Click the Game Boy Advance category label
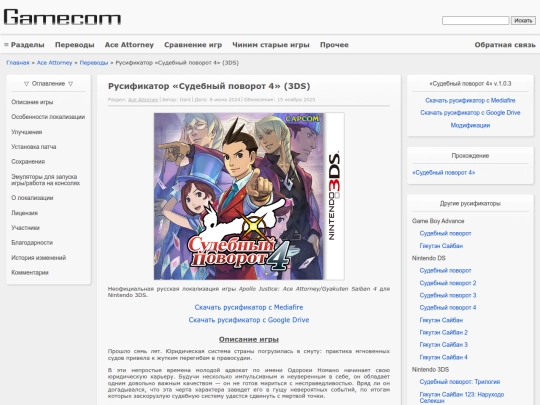This screenshot has height=405, width=540. (x=438, y=221)
